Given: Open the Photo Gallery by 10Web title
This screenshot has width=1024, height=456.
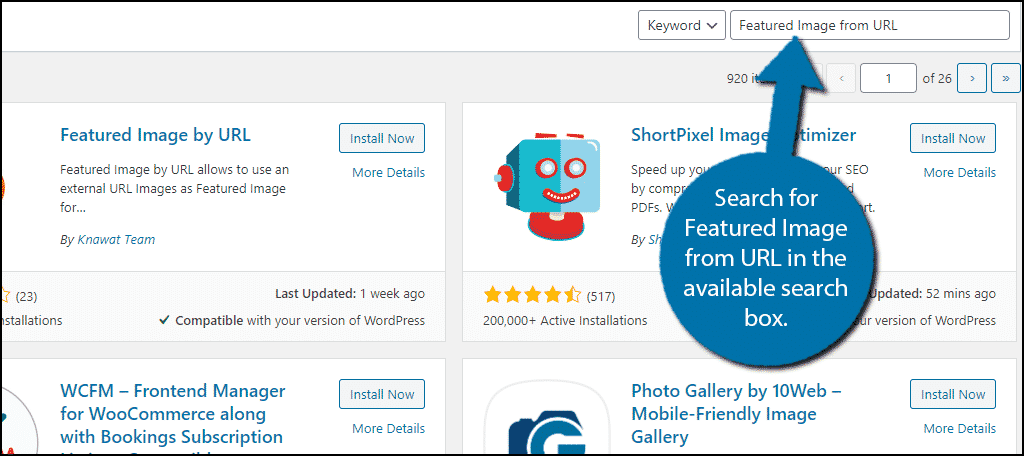Looking at the screenshot, I should (x=736, y=414).
